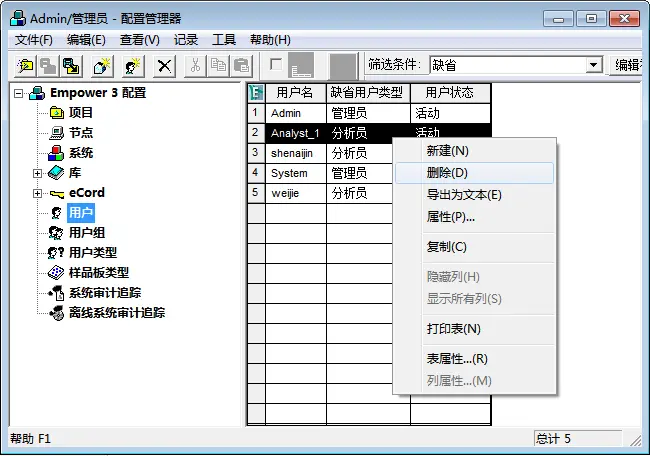Expand the 库 tree node
This screenshot has height=456, width=650.
pos(37,173)
